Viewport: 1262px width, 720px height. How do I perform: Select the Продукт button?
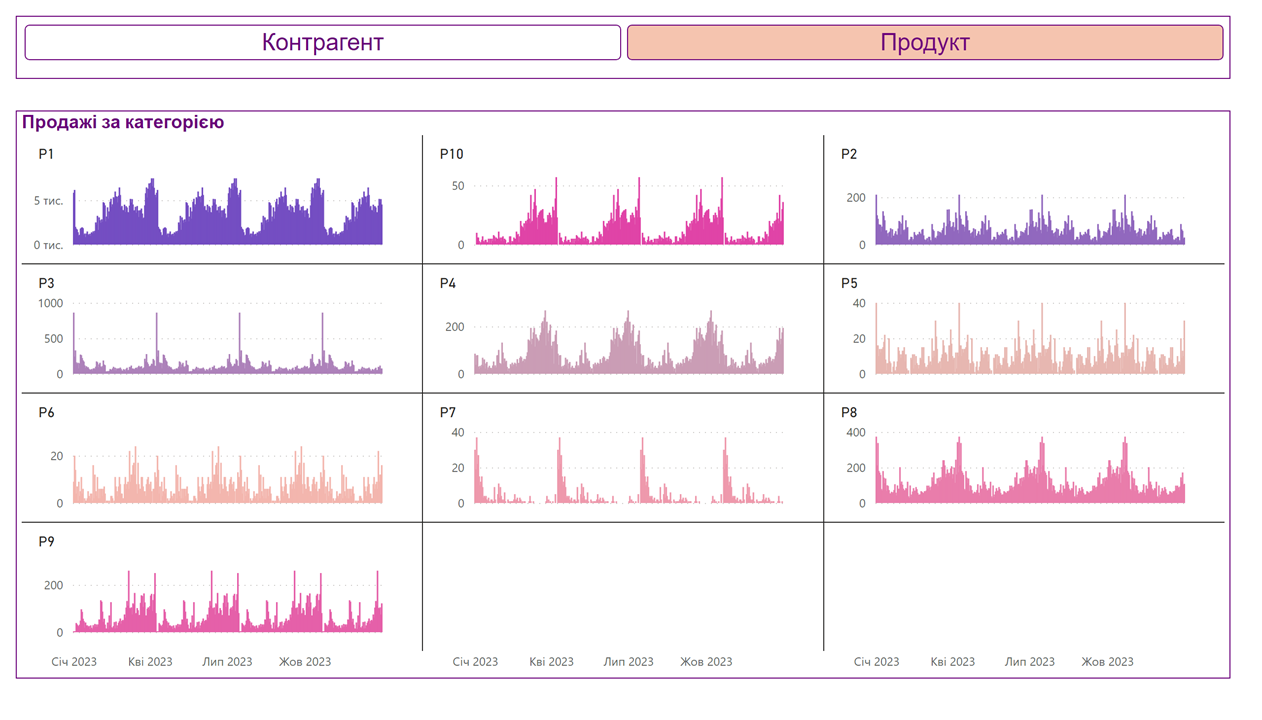(x=924, y=43)
